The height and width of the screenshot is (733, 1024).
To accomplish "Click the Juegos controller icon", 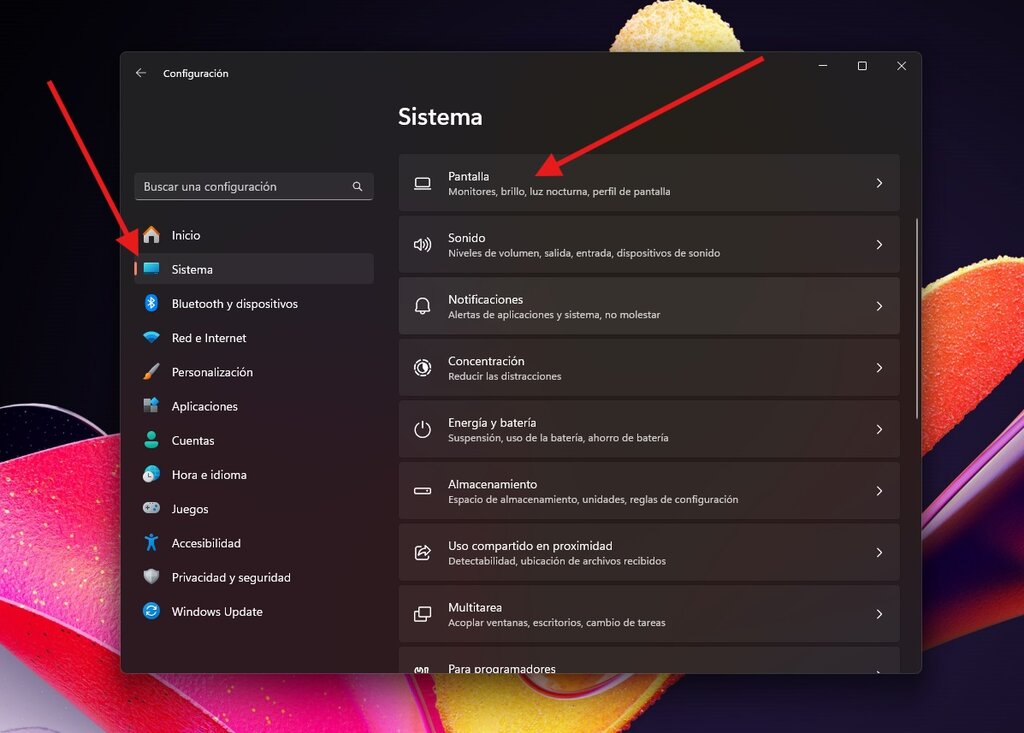I will tap(152, 508).
